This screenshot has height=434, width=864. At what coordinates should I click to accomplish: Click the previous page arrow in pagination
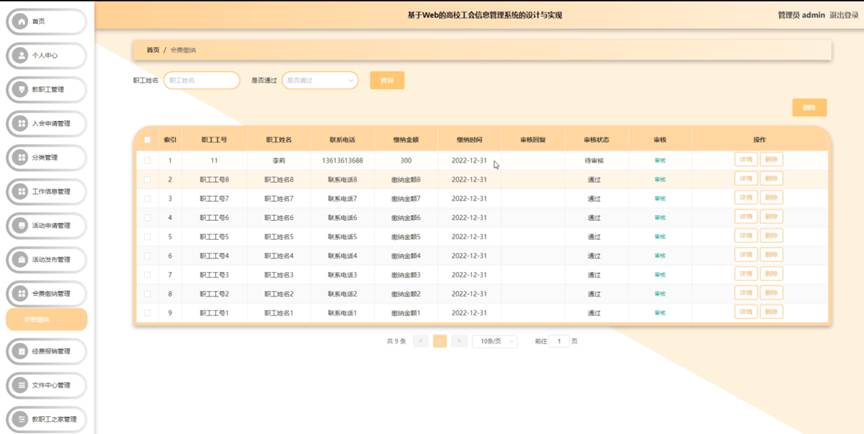coord(420,341)
